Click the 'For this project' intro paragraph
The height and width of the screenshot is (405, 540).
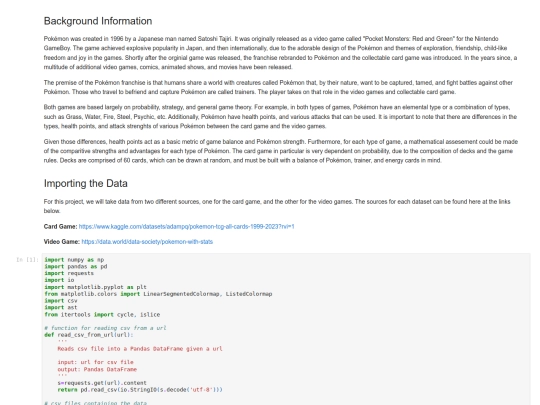pos(277,206)
